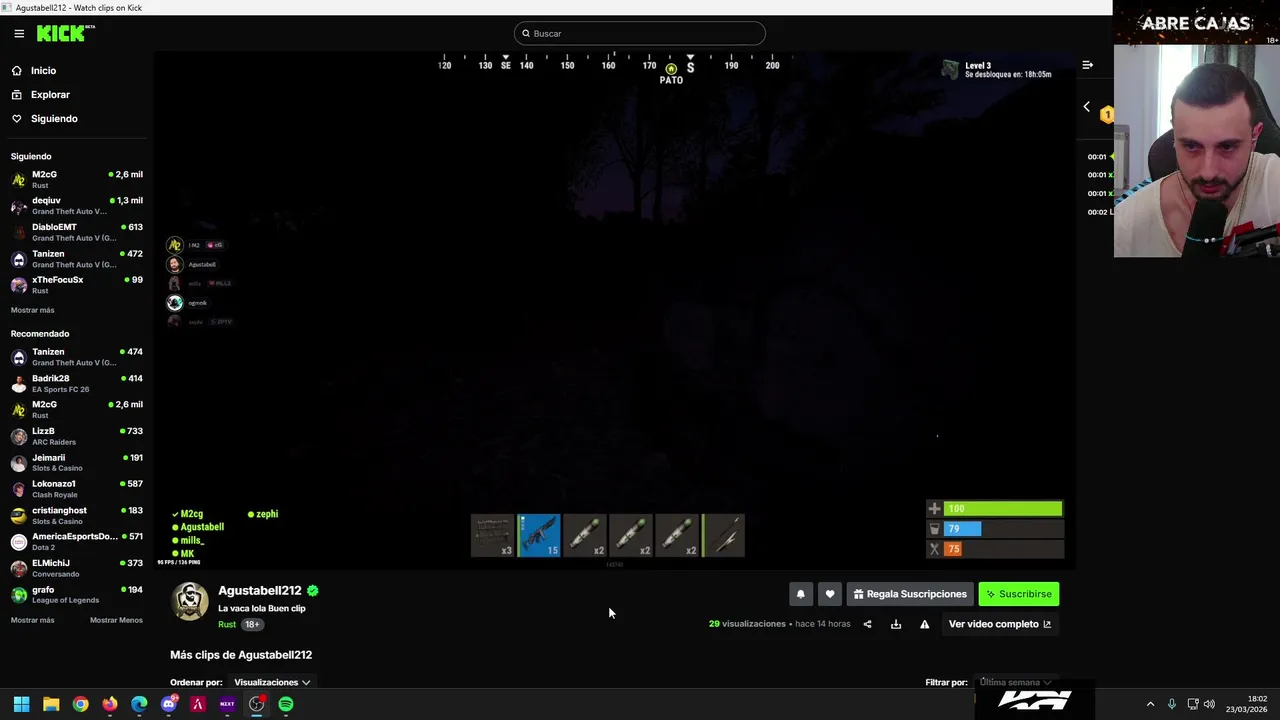Open Firefox from taskbar
Screen dimensions: 1280x720
[110, 704]
